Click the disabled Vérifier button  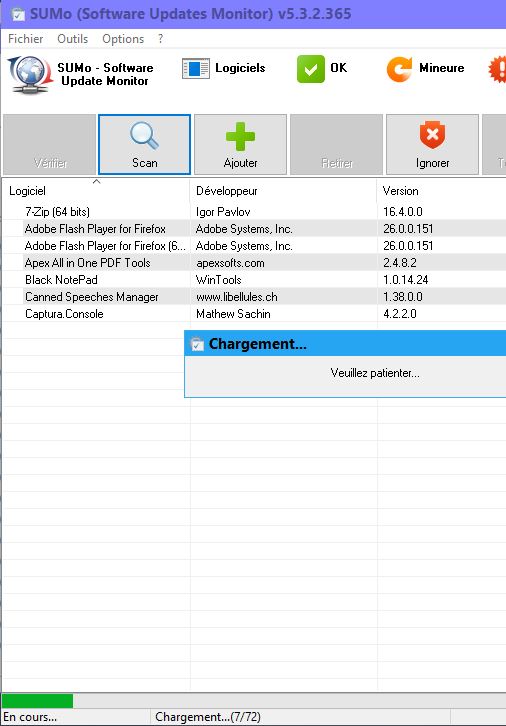49,144
